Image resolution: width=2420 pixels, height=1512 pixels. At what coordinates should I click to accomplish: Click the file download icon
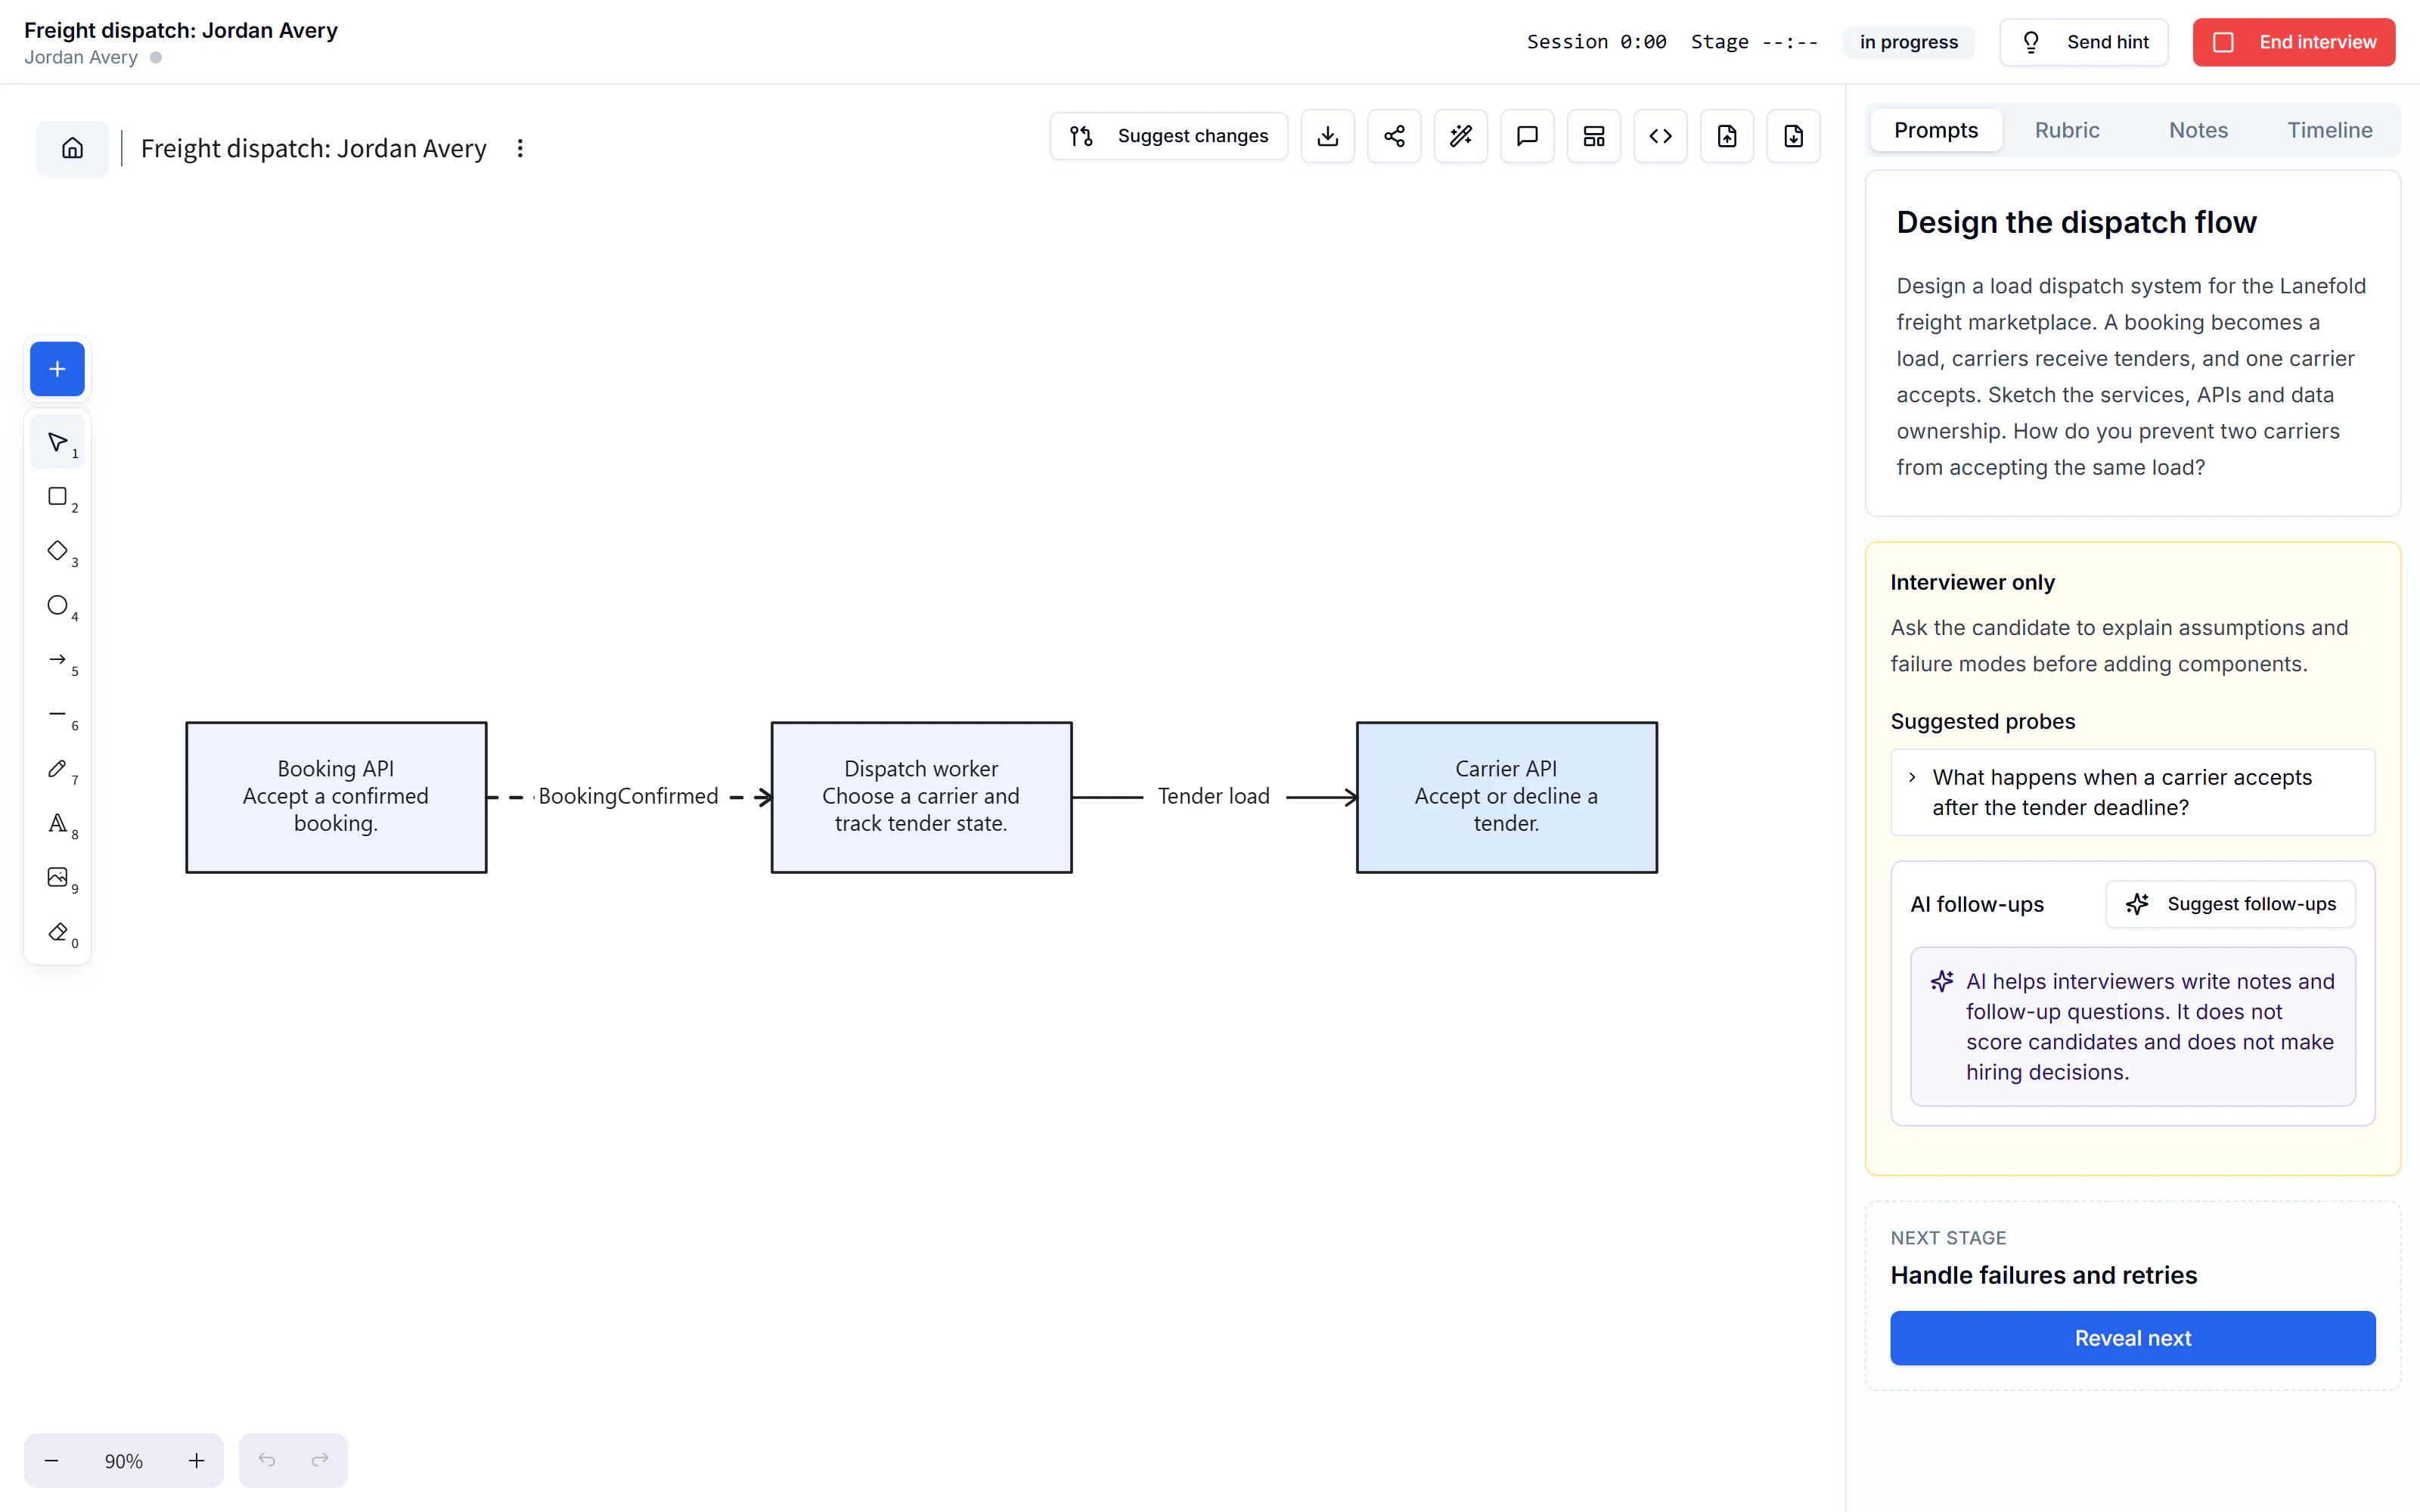pyautogui.click(x=1794, y=136)
